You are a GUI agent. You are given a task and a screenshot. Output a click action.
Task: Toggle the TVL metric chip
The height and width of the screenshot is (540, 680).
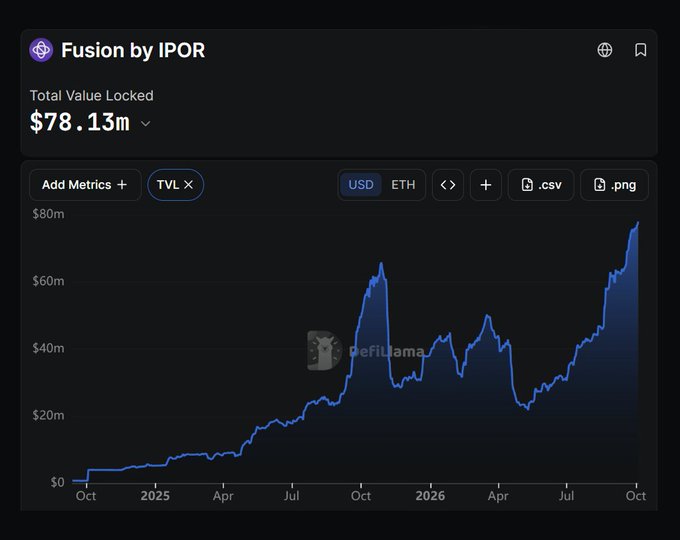(176, 185)
